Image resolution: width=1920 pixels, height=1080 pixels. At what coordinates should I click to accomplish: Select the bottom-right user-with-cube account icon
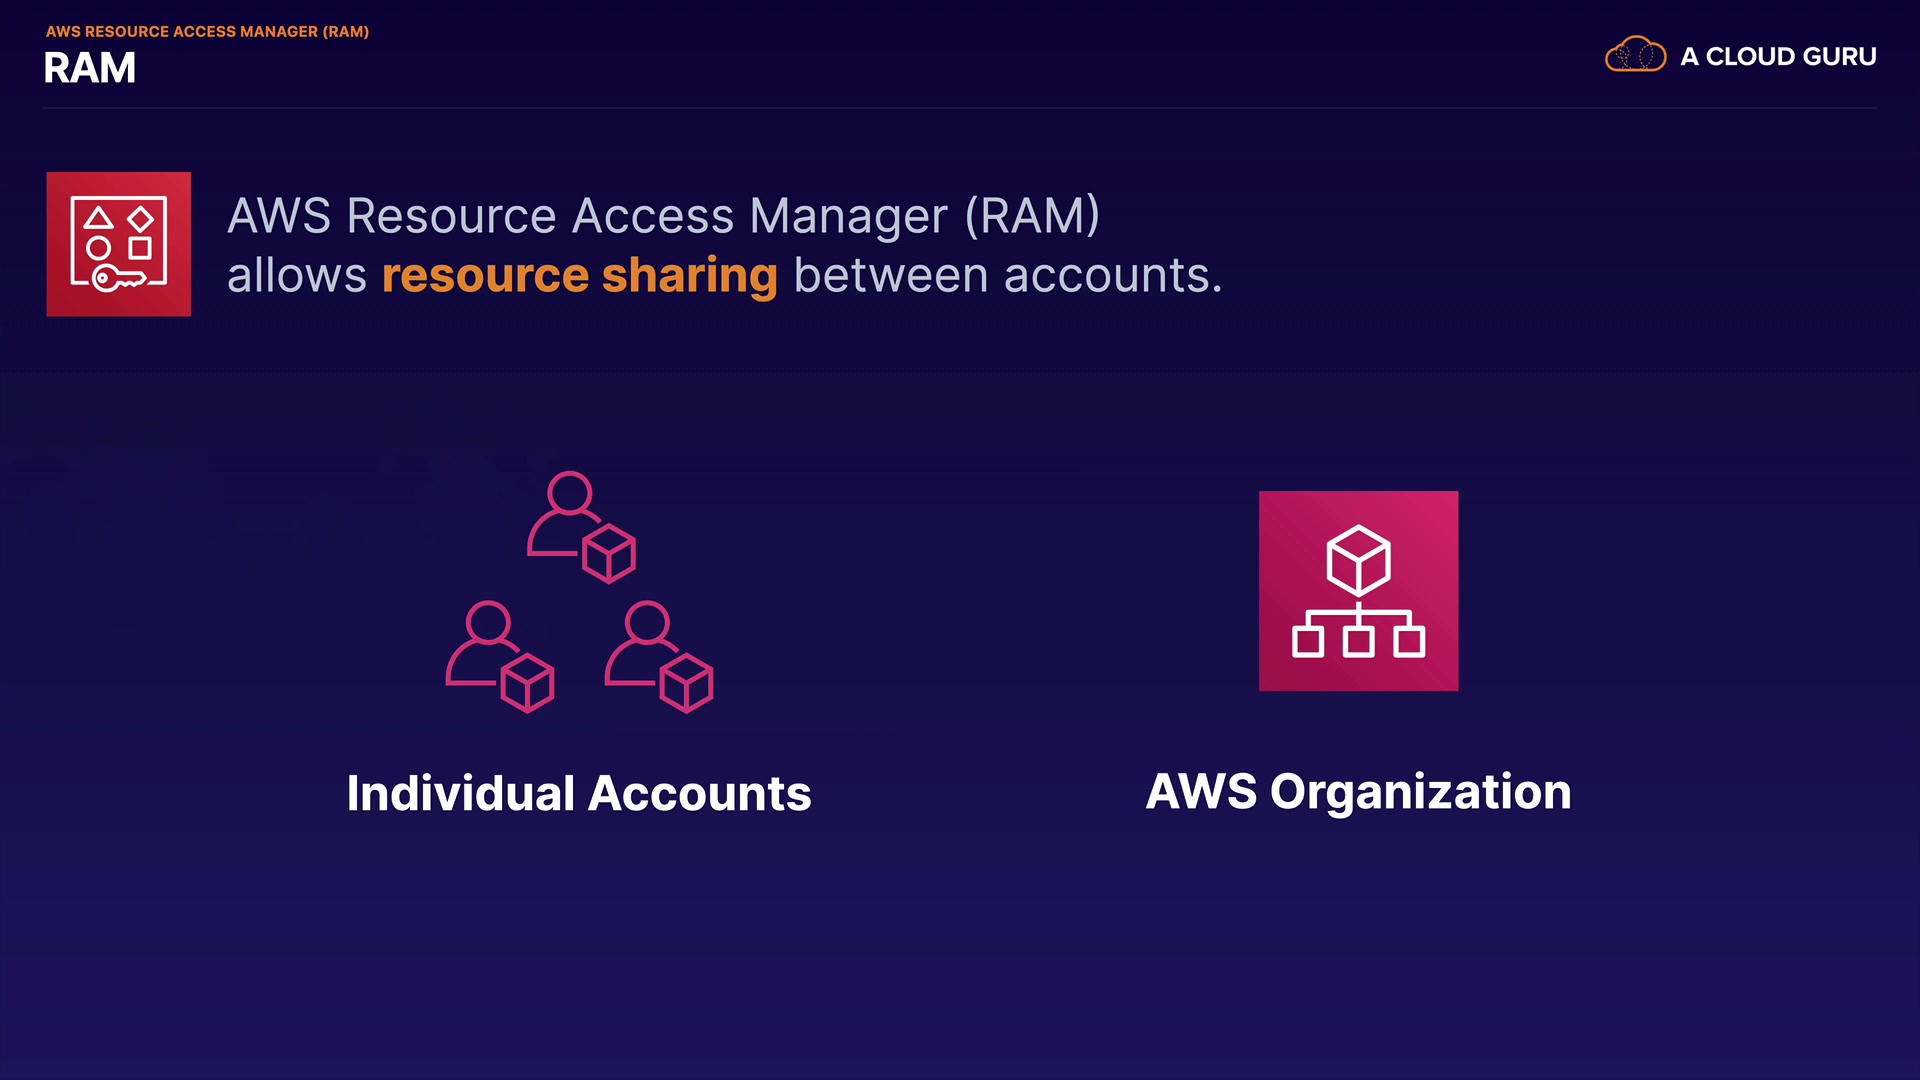click(657, 656)
